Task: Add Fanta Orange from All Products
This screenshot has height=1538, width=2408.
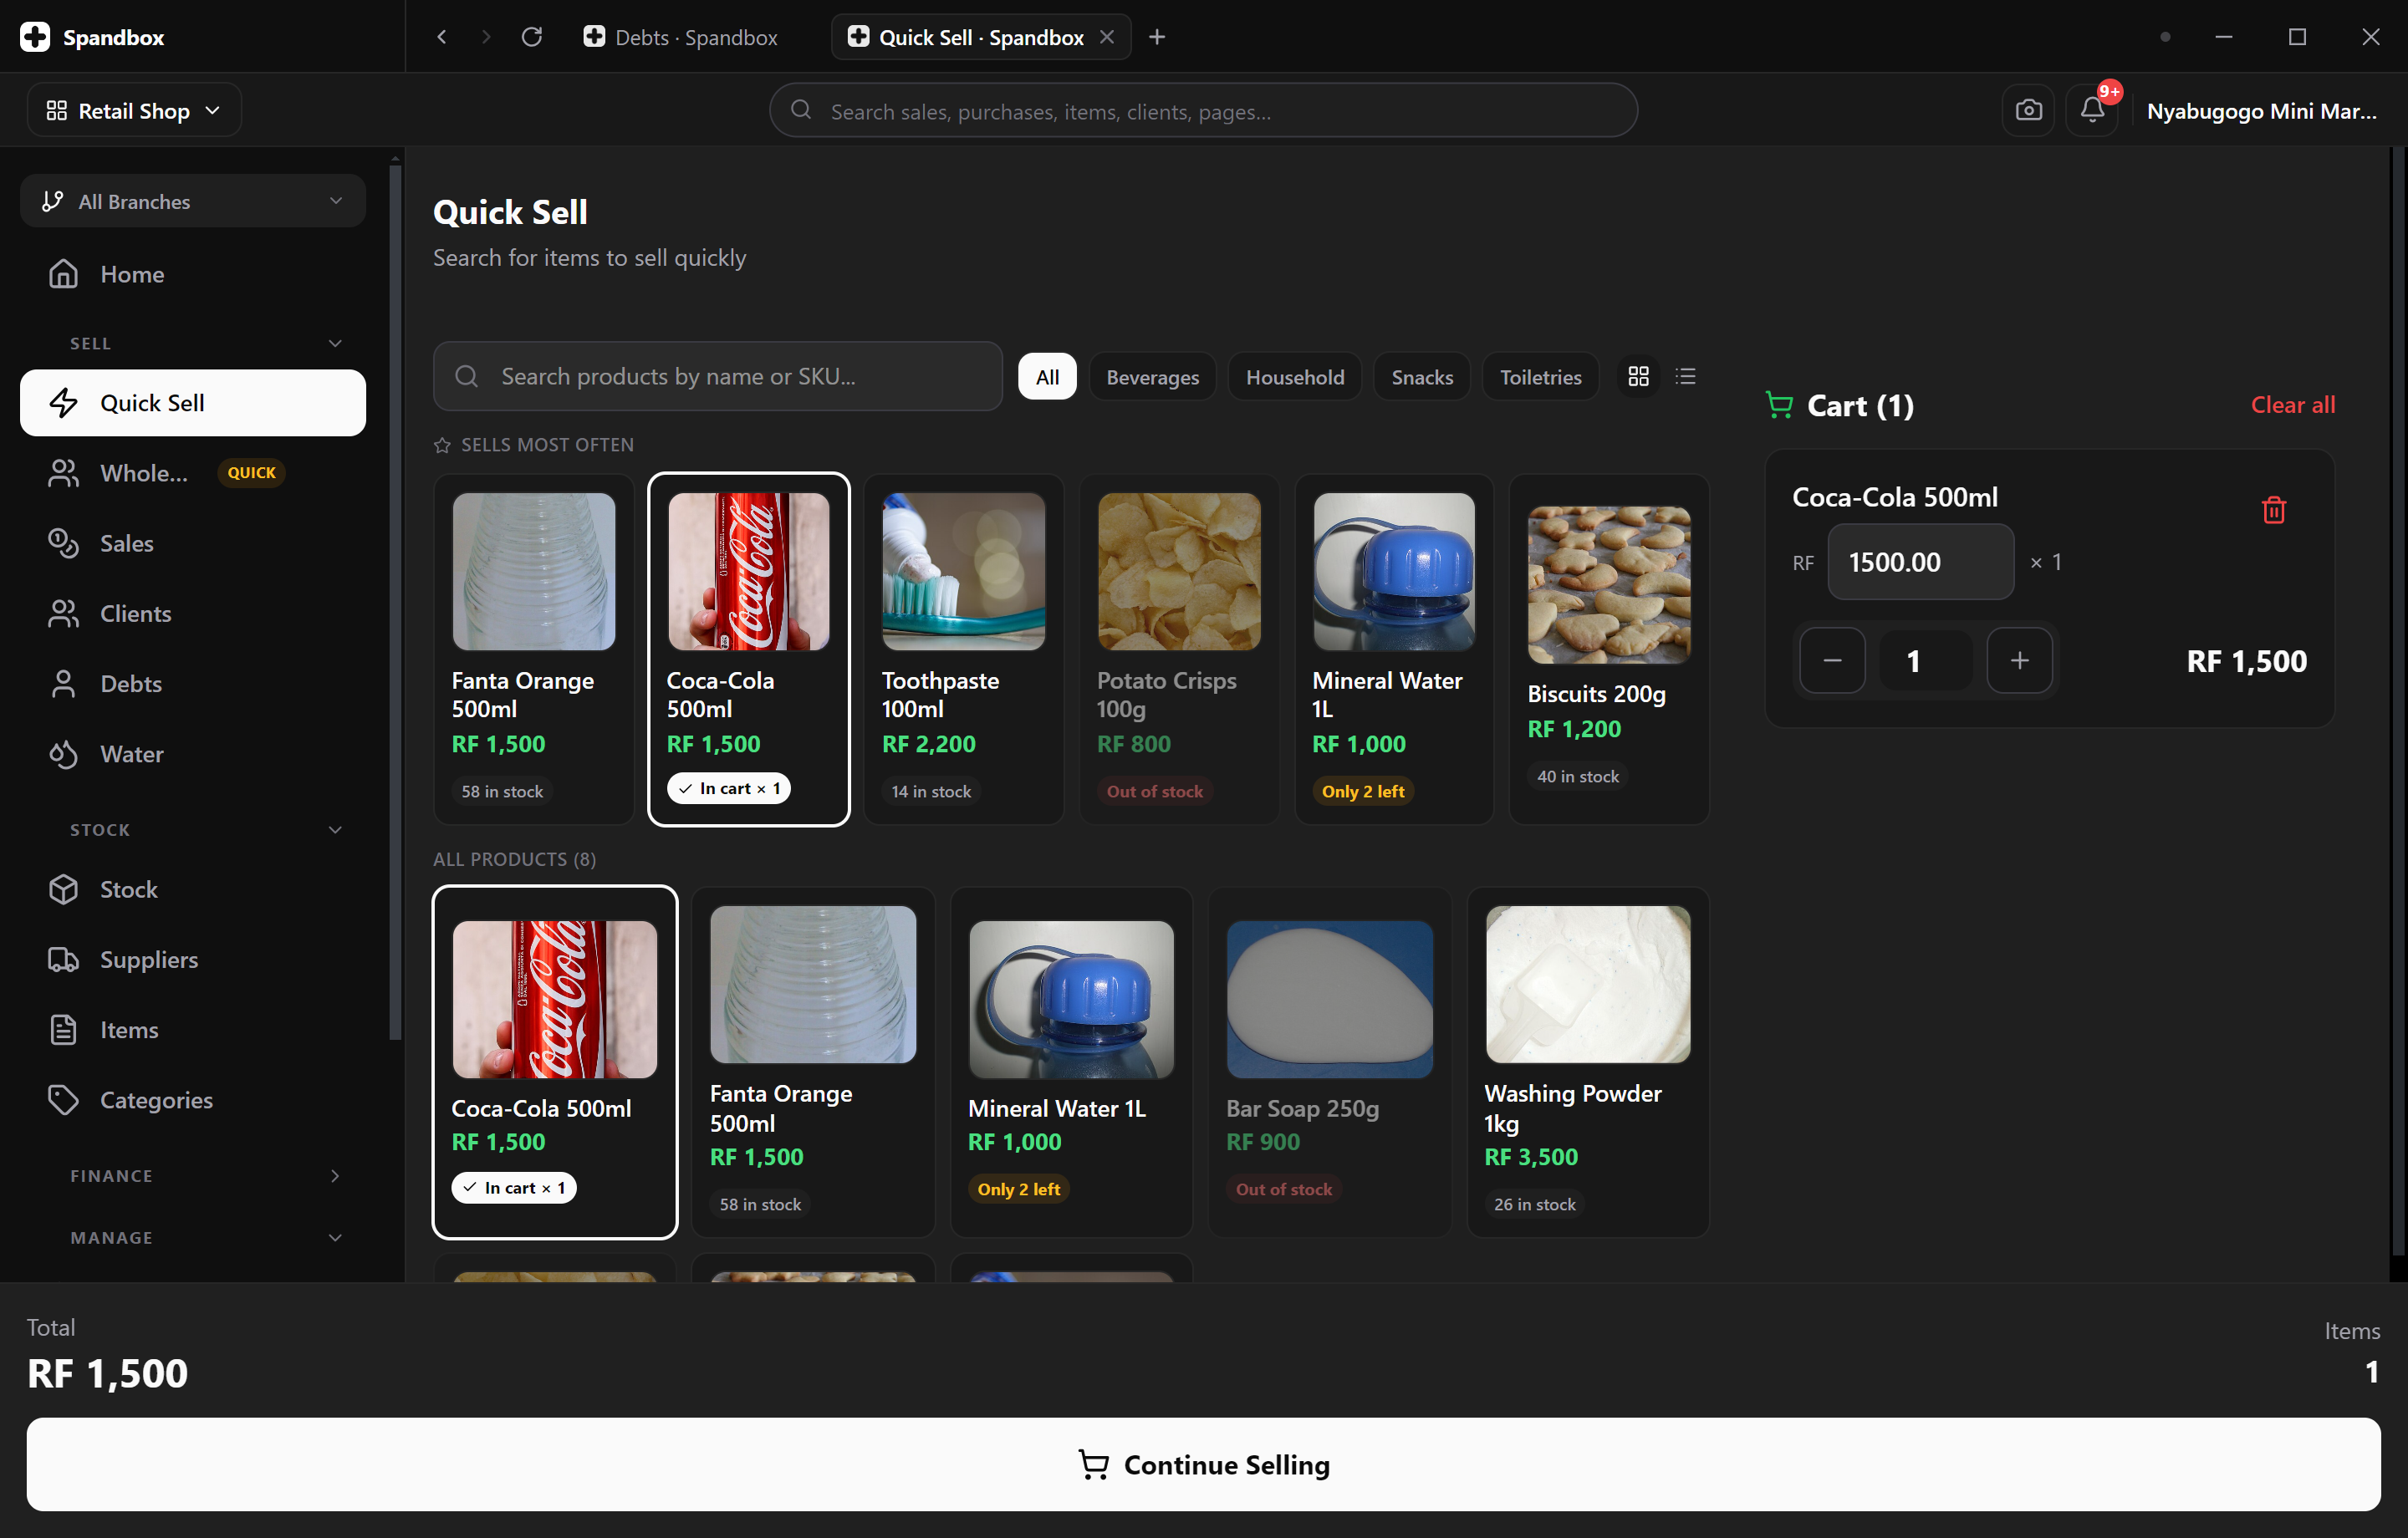Action: pos(813,1063)
